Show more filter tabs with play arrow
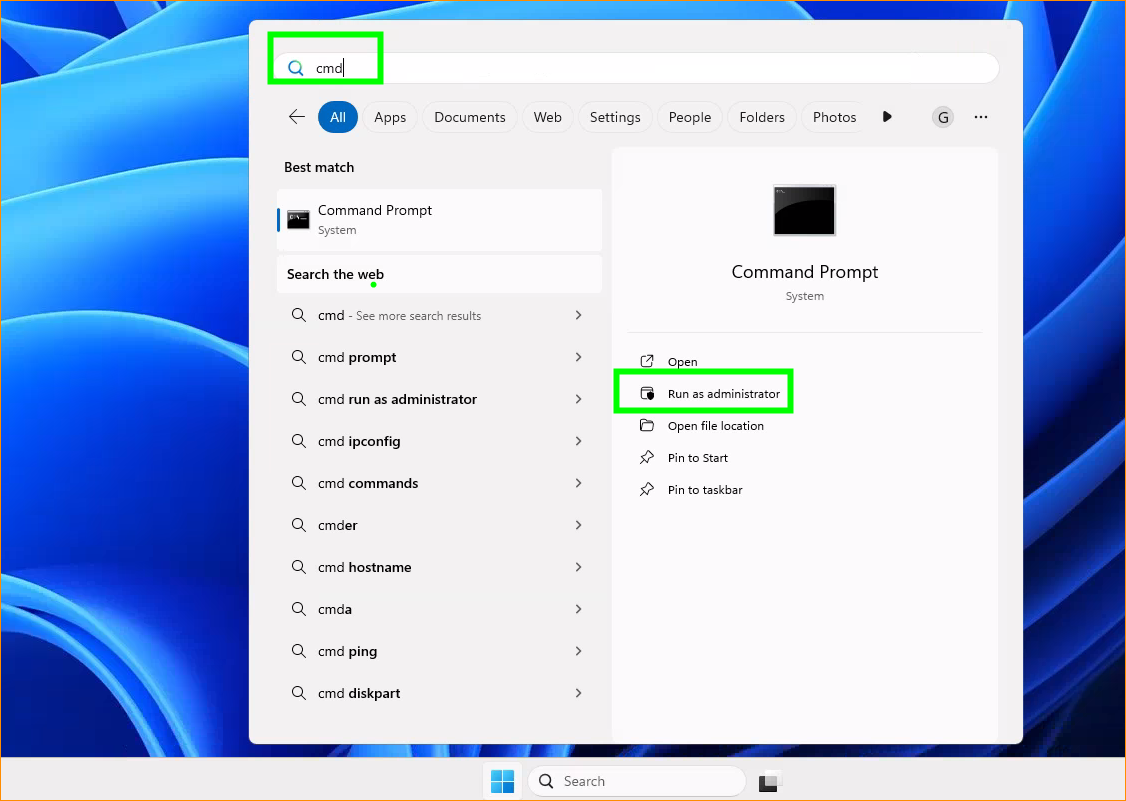This screenshot has height=801, width=1126. [x=887, y=117]
